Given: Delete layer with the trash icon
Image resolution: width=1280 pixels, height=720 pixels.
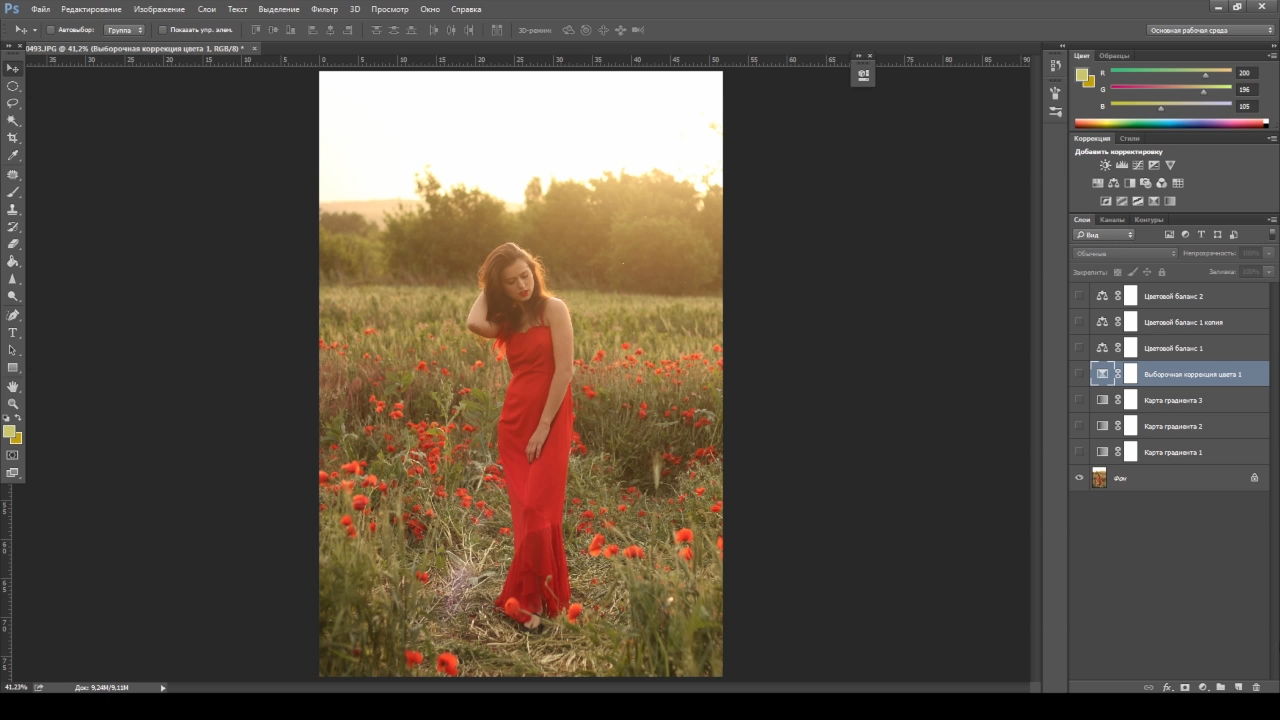Looking at the screenshot, I should click(x=1256, y=687).
